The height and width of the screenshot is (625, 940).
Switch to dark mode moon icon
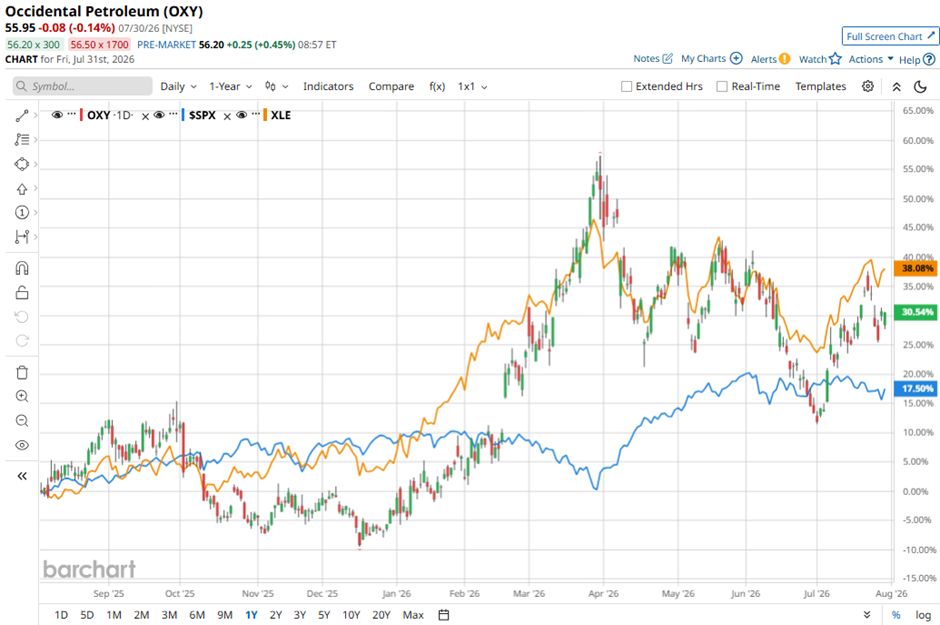click(x=920, y=87)
